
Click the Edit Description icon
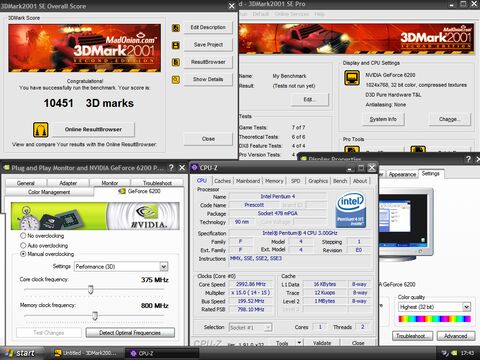(176, 28)
